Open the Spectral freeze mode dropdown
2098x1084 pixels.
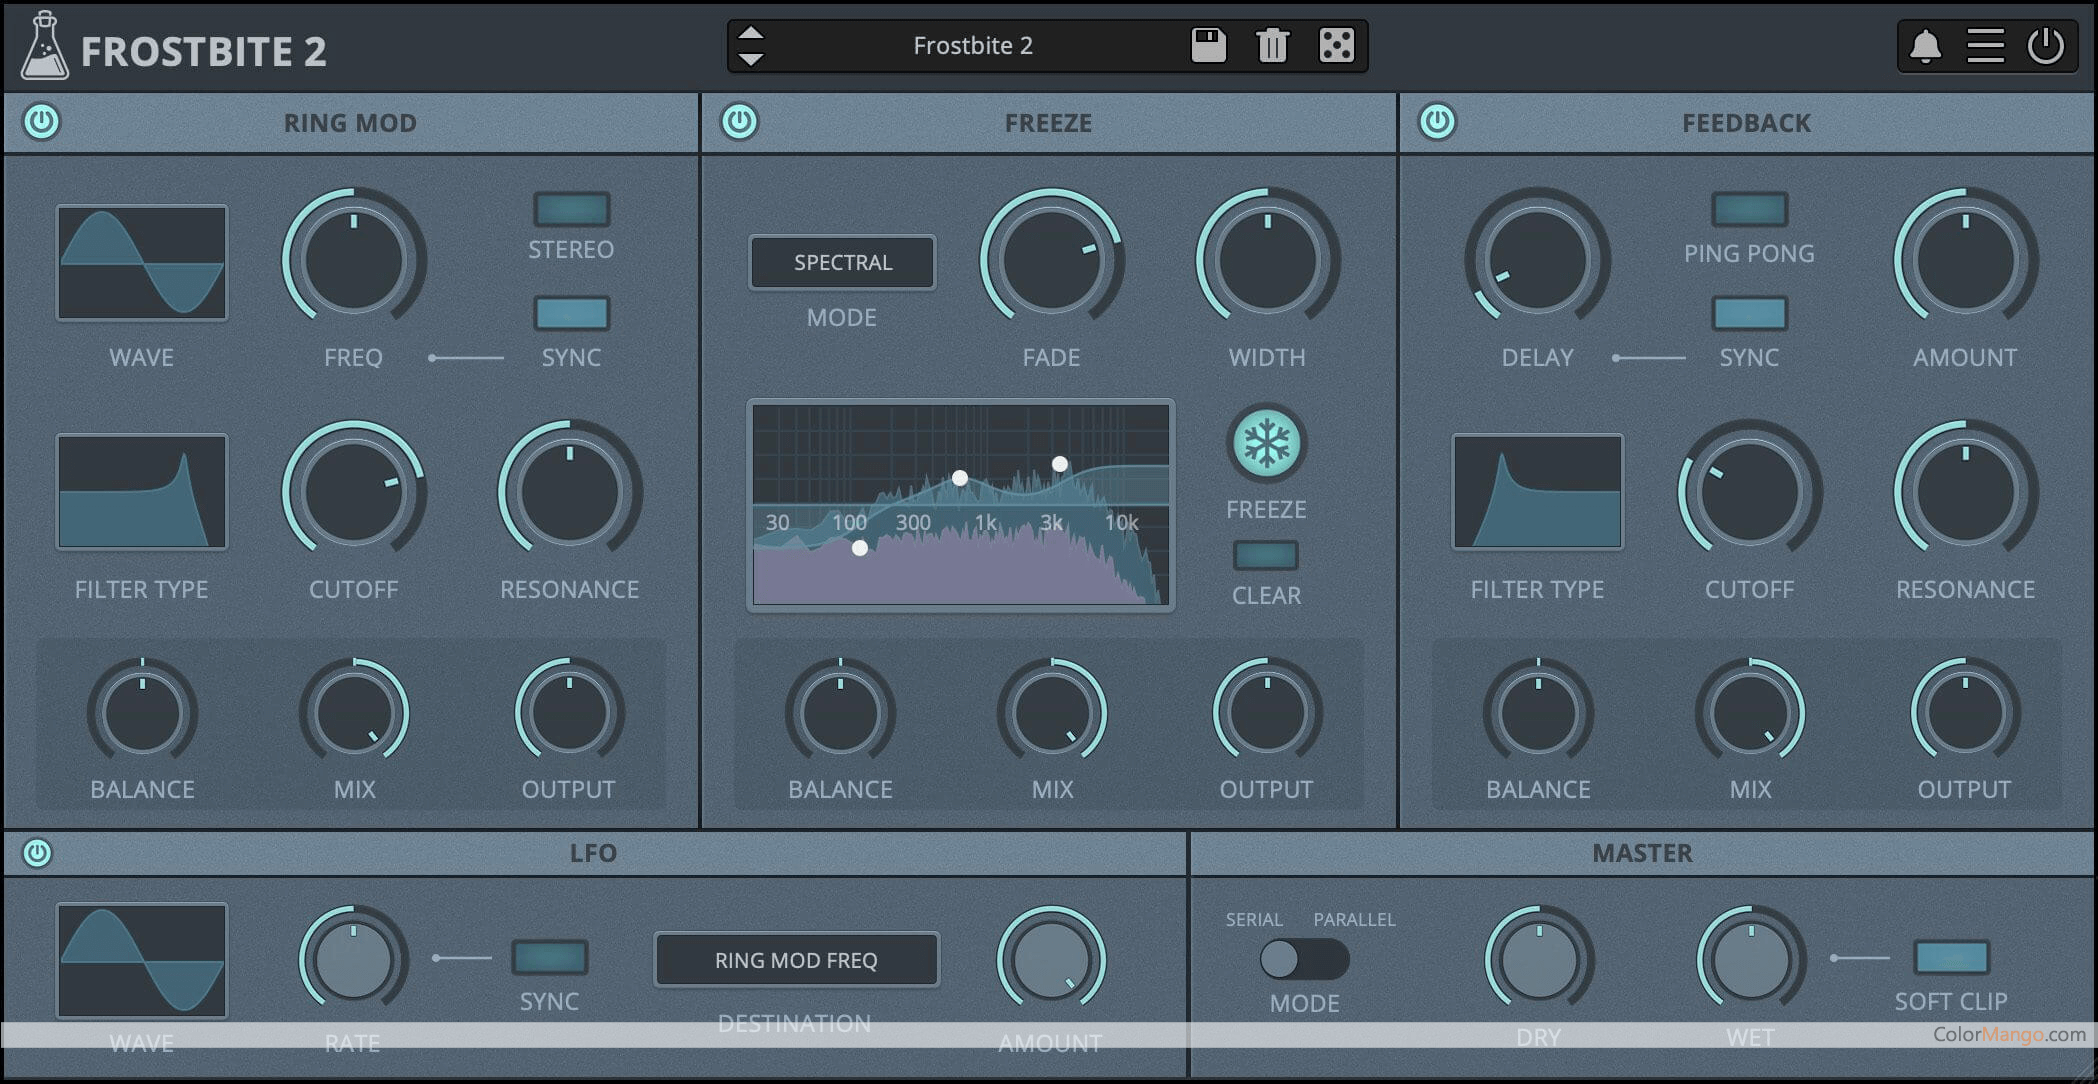click(842, 262)
